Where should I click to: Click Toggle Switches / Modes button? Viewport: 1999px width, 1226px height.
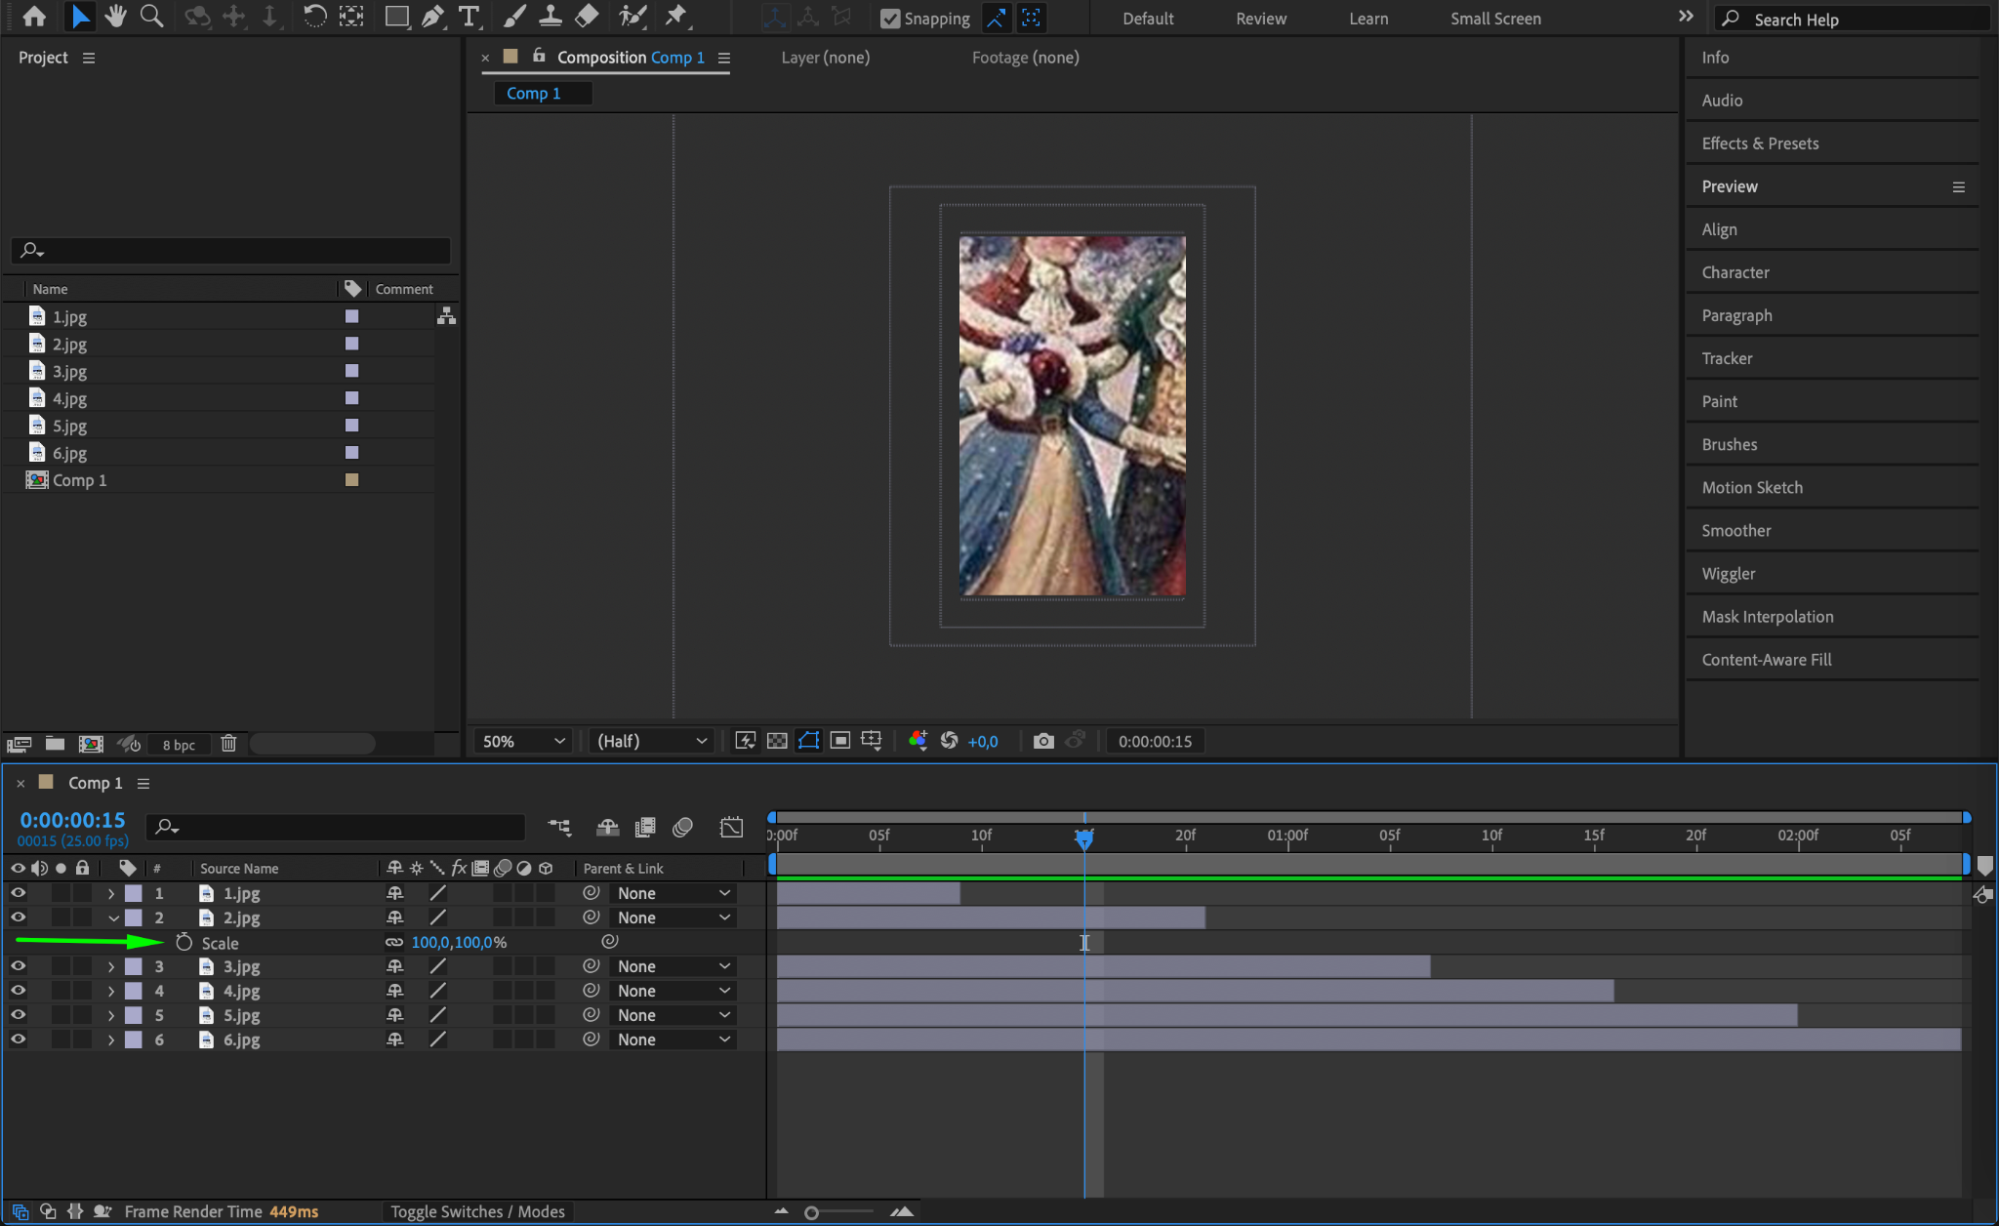tap(477, 1211)
